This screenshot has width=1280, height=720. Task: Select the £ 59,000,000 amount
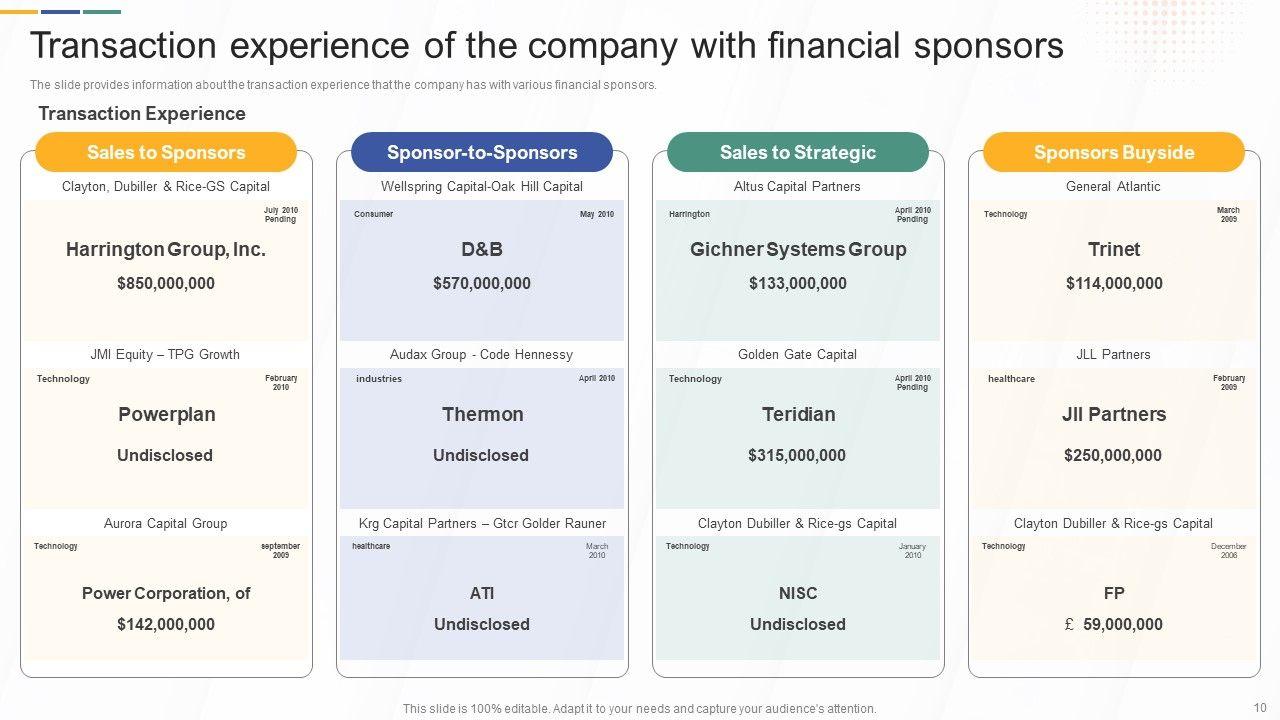pyautogui.click(x=1113, y=624)
